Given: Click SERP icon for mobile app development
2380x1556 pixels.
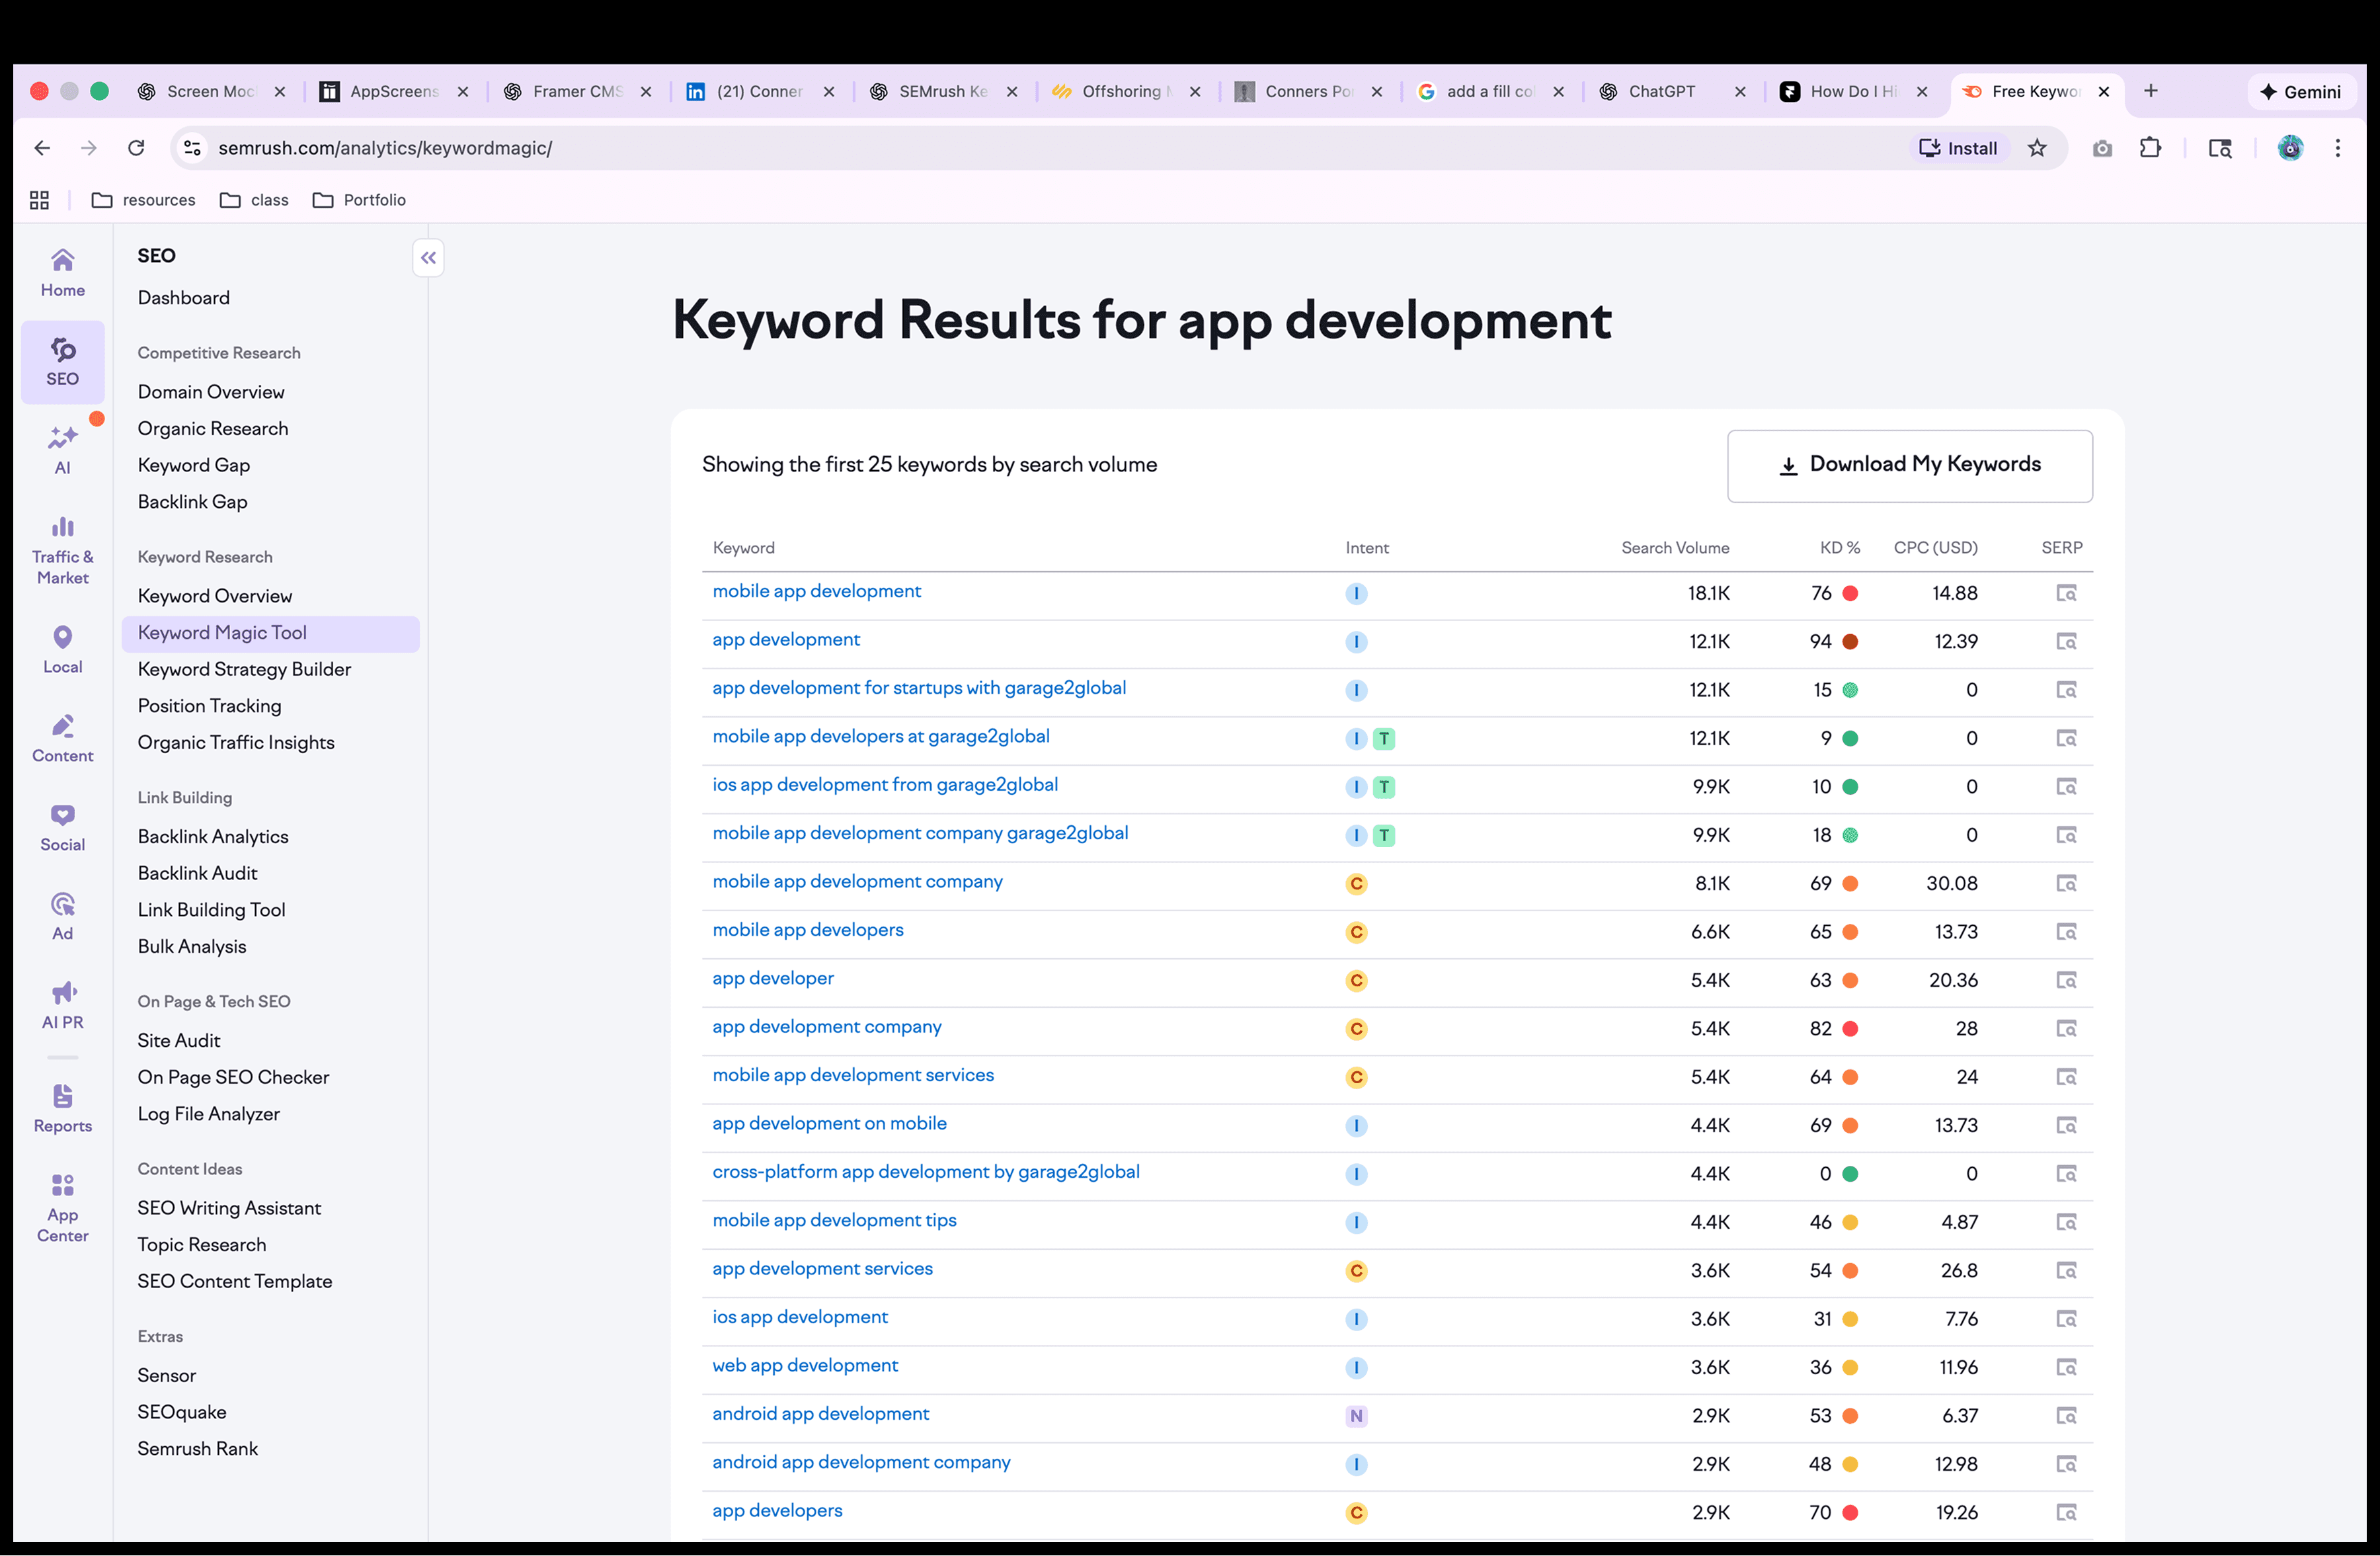Looking at the screenshot, I should [2065, 593].
